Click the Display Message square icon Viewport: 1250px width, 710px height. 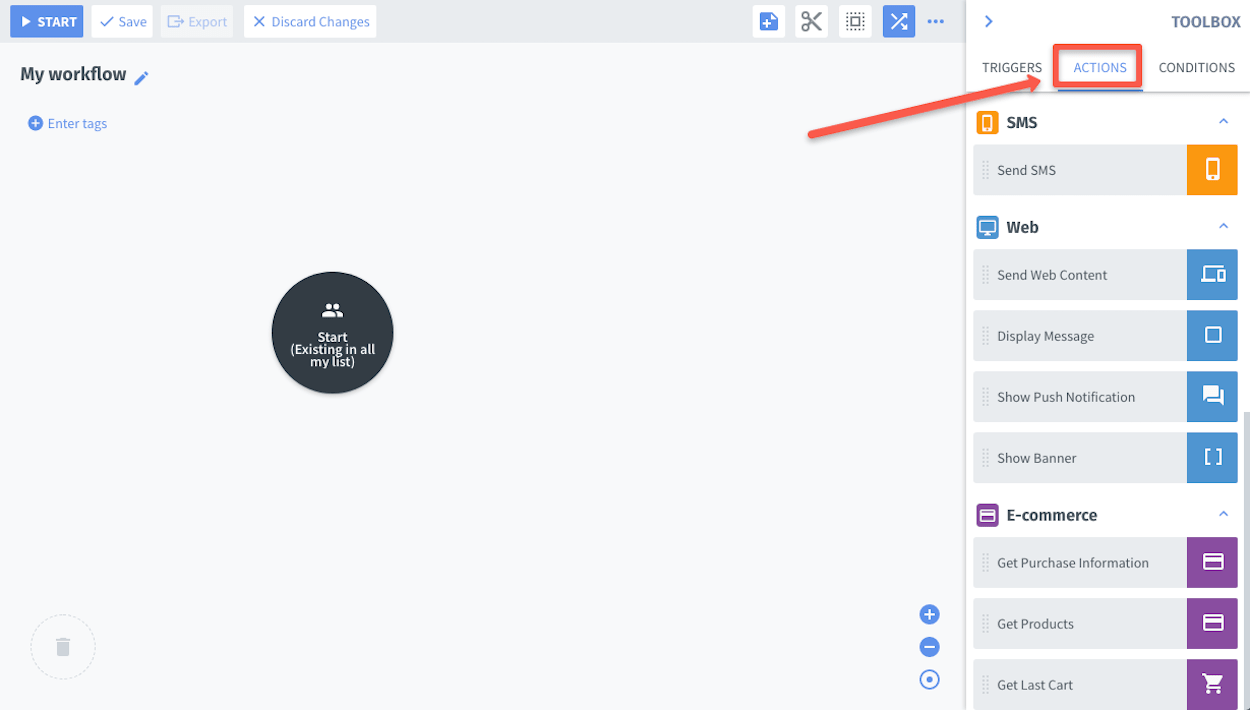[x=1212, y=336]
